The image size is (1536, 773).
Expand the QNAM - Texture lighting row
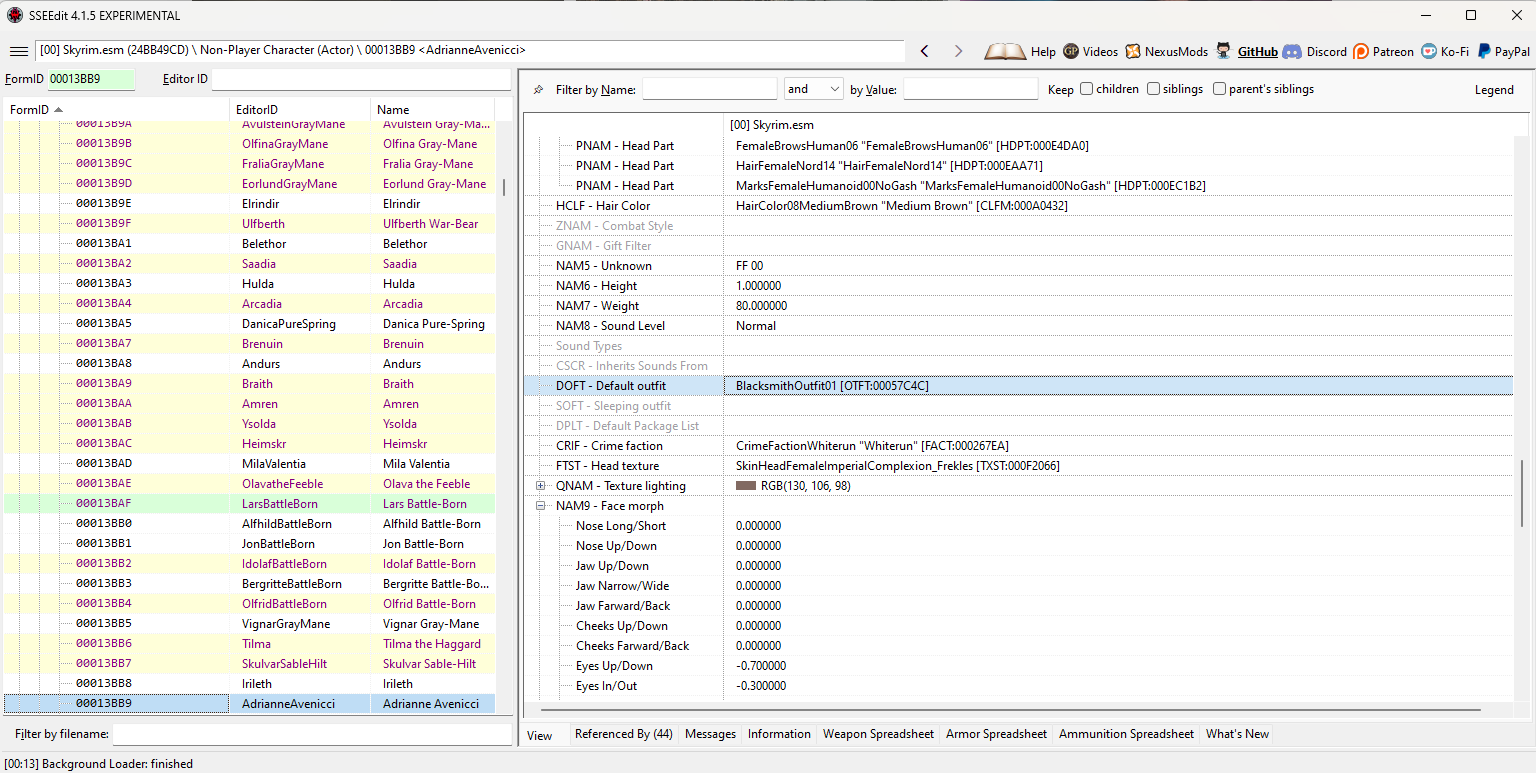pos(541,486)
